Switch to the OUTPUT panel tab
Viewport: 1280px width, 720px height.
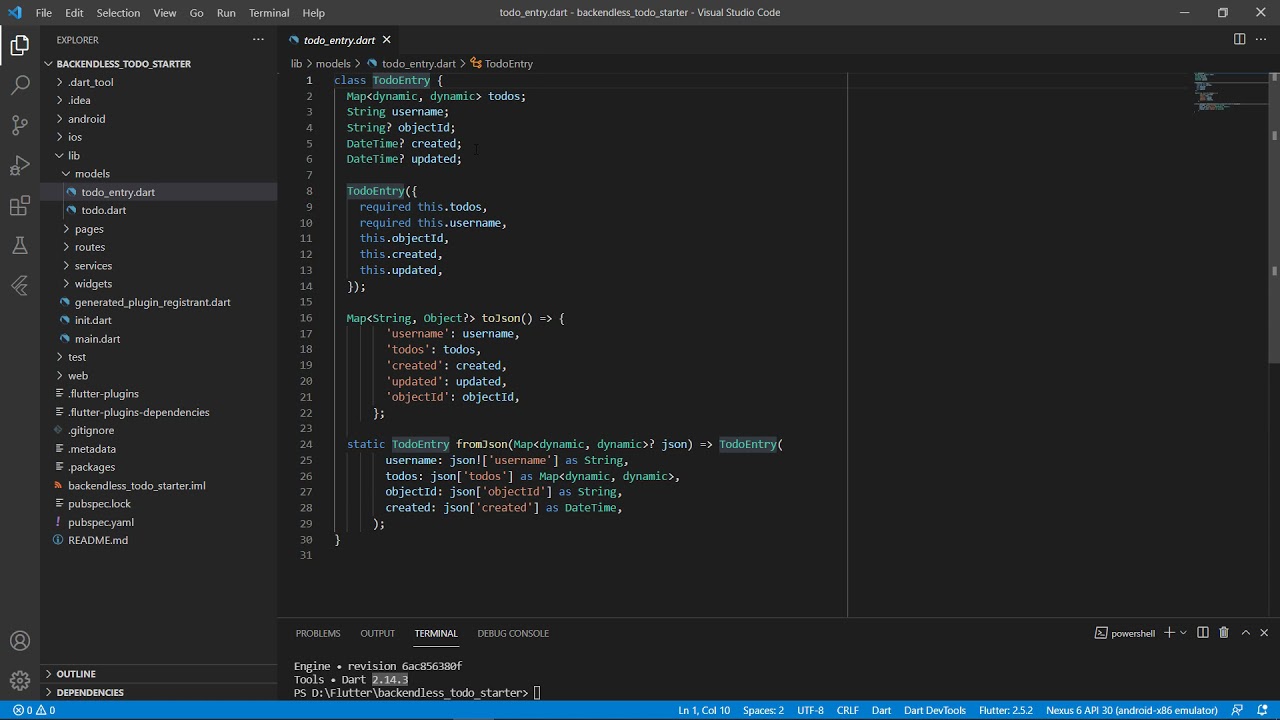378,633
